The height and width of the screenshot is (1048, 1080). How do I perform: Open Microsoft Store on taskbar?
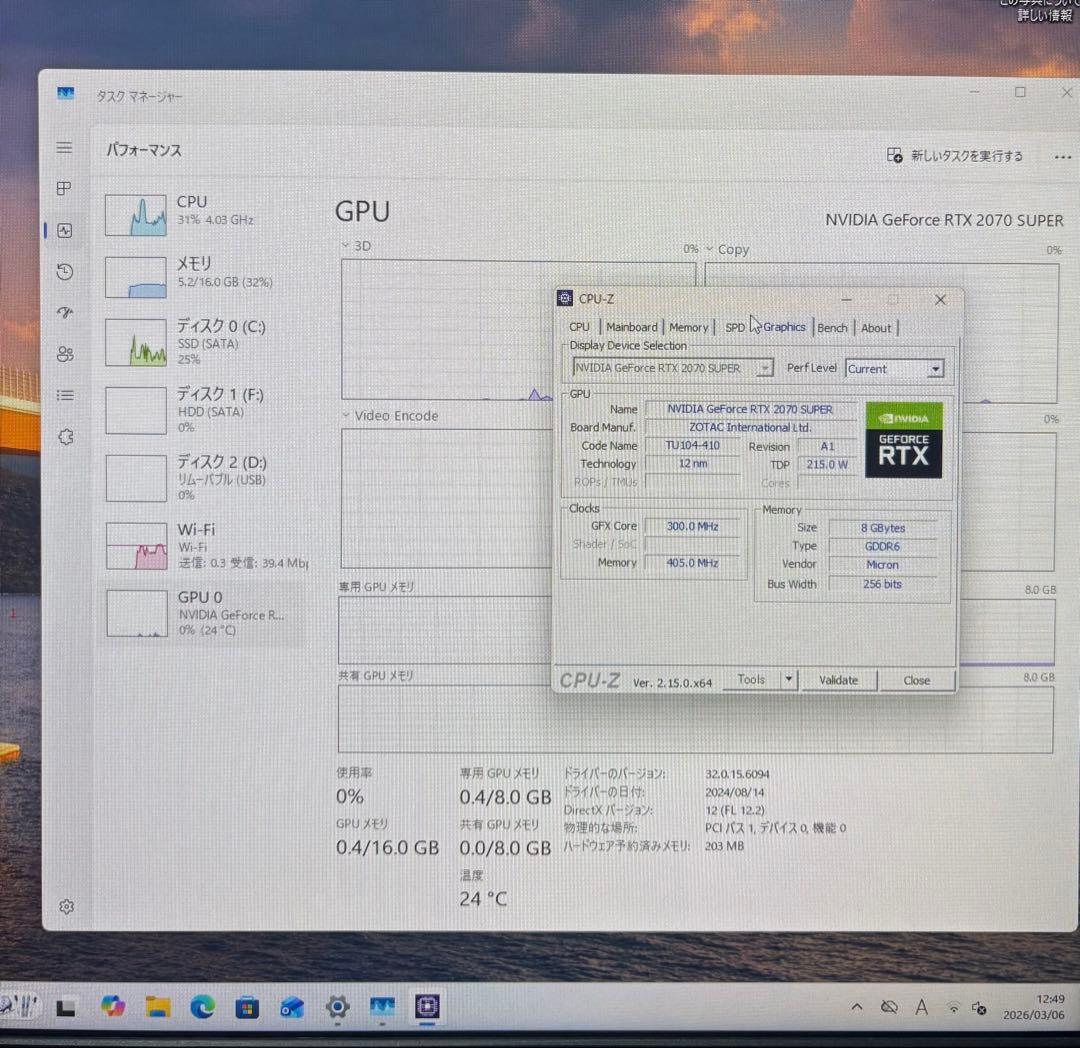pyautogui.click(x=247, y=1008)
